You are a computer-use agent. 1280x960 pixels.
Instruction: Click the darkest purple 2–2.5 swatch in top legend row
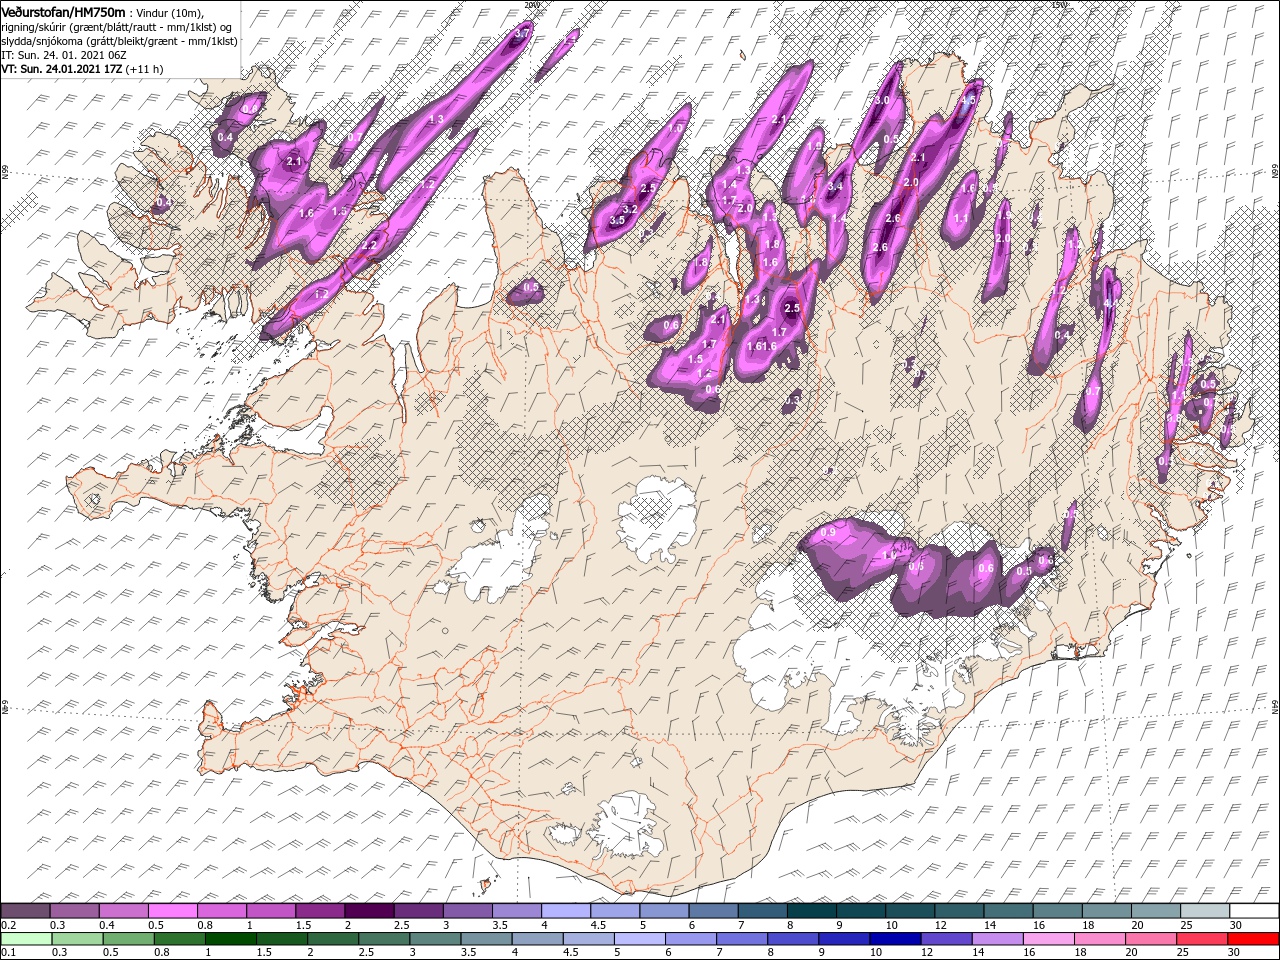369,911
